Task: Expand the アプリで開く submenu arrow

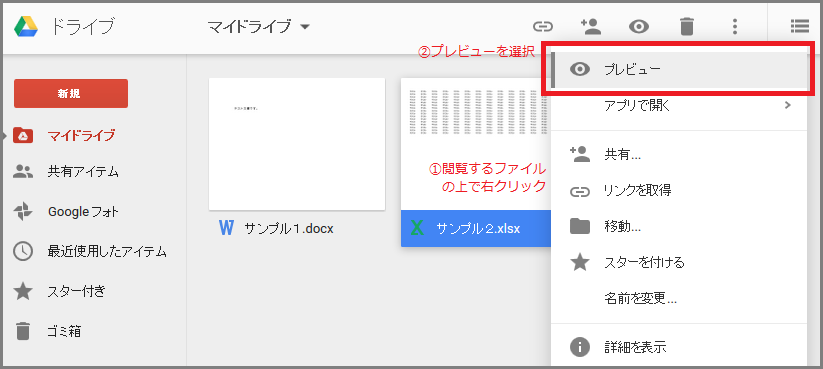Action: point(787,105)
